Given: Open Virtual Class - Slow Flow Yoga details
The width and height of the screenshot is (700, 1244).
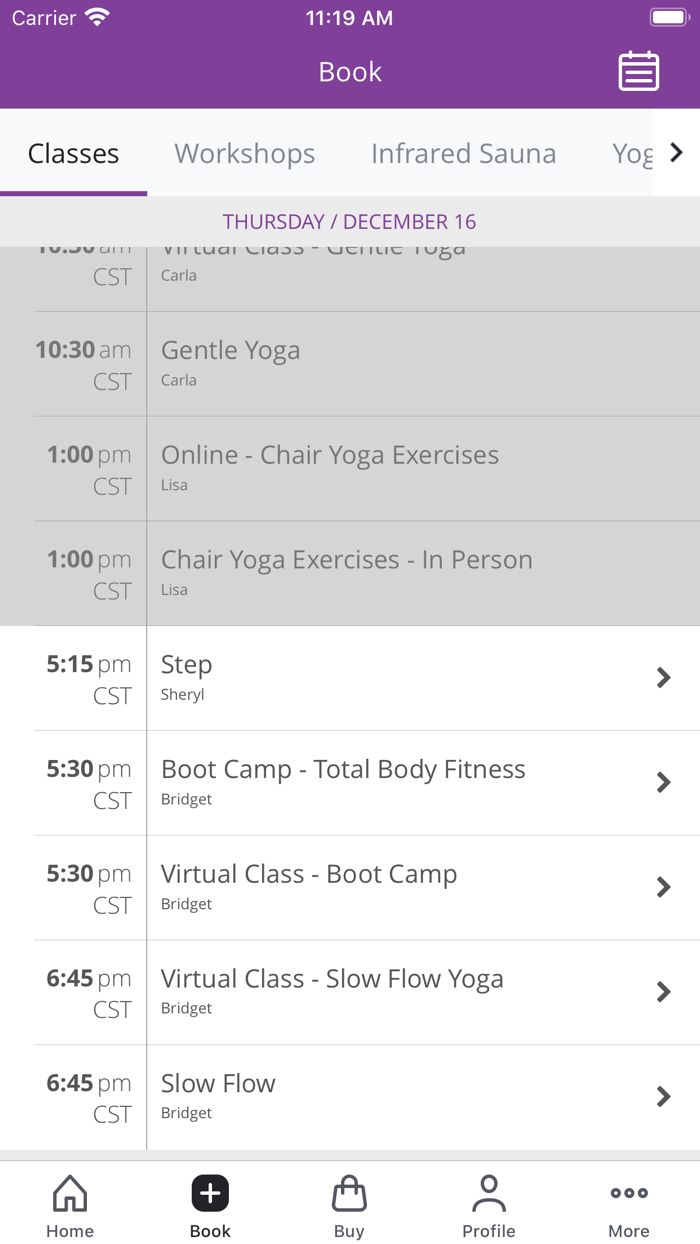Looking at the screenshot, I should pyautogui.click(x=350, y=992).
